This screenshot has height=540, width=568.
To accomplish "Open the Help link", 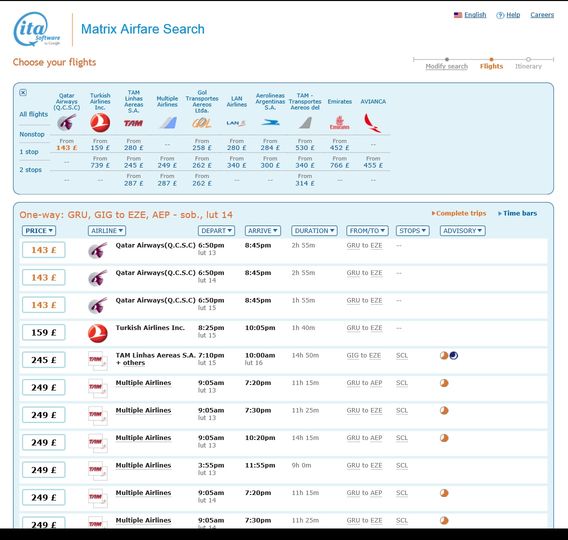I will [x=508, y=15].
